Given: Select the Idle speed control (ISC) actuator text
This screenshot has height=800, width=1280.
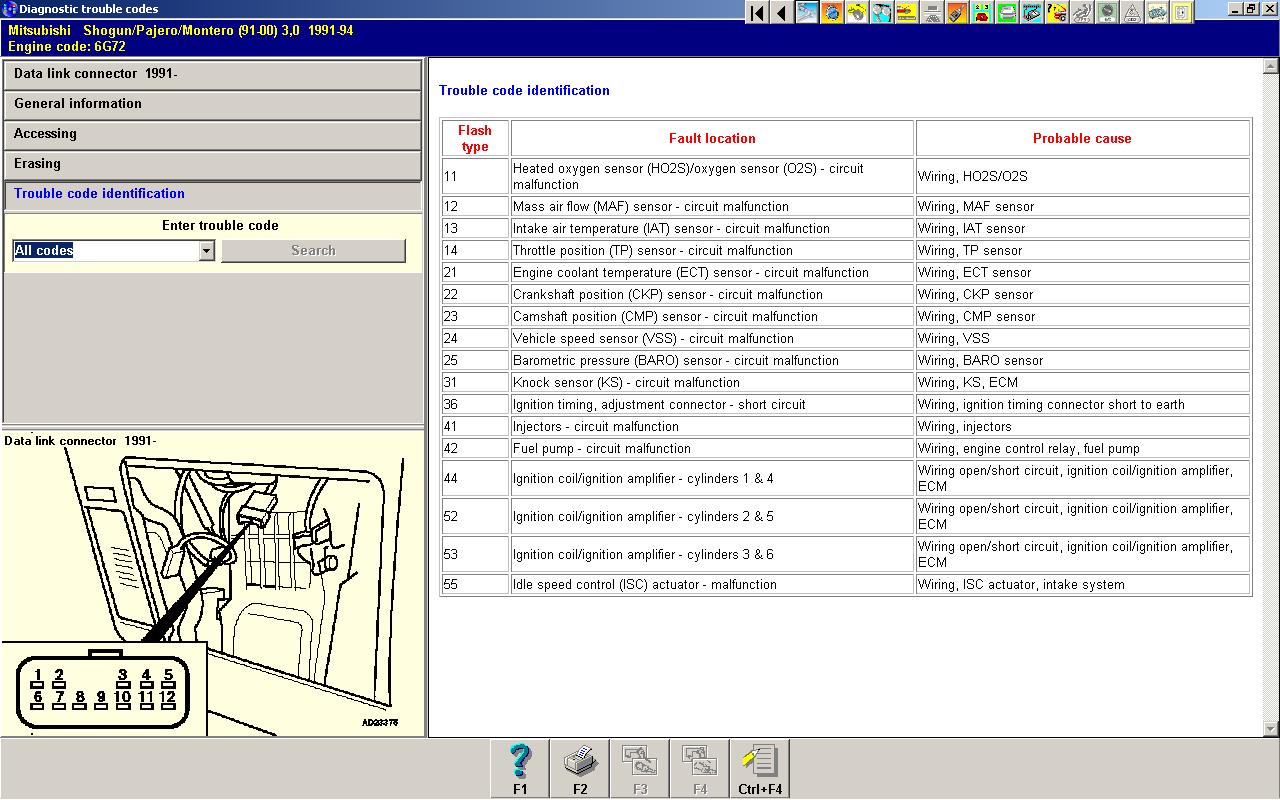Looking at the screenshot, I should pyautogui.click(x=645, y=584).
